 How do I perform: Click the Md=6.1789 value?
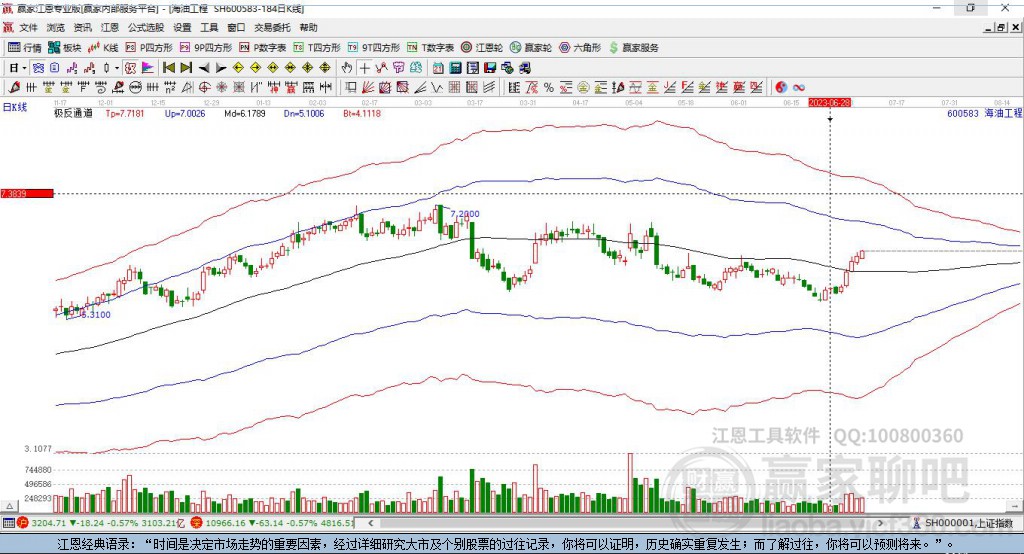click(245, 113)
